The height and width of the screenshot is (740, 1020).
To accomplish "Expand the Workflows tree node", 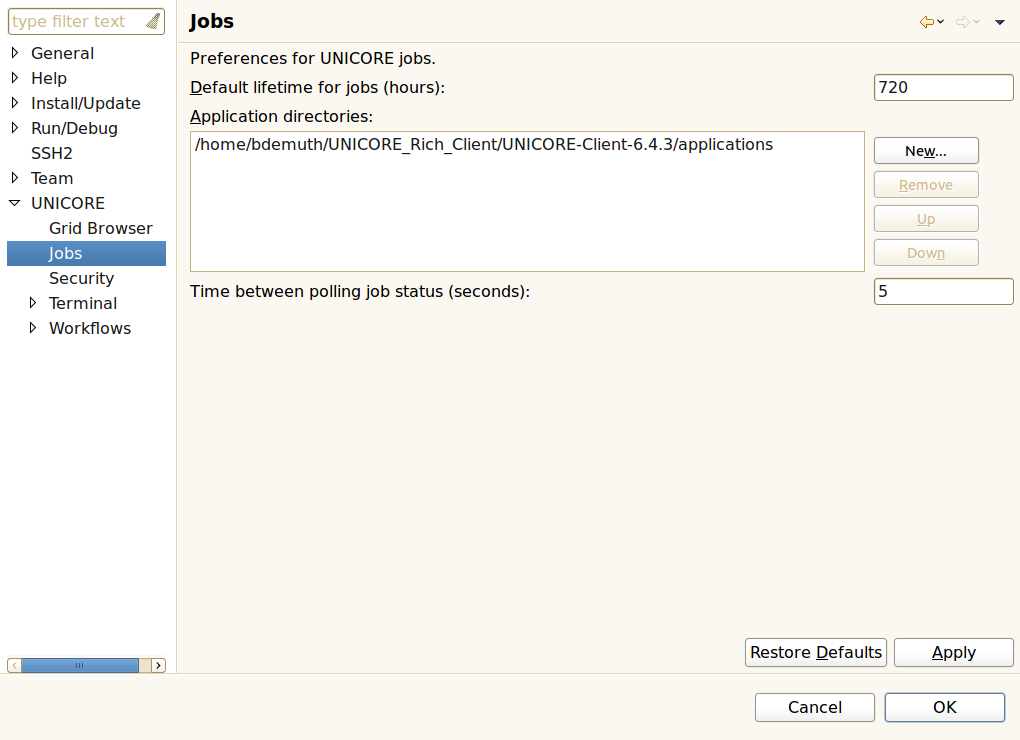I will click(33, 328).
